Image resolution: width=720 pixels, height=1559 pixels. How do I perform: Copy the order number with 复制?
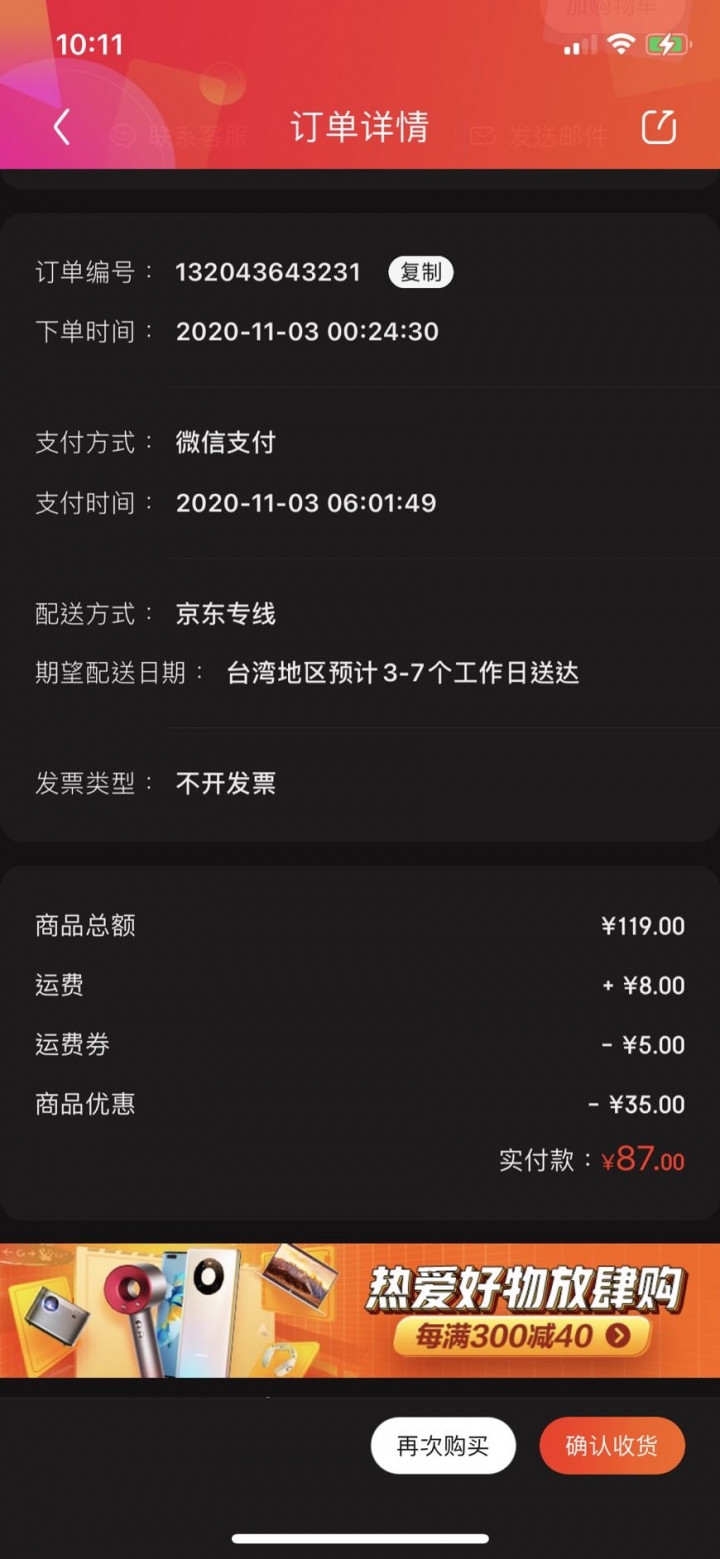[421, 272]
